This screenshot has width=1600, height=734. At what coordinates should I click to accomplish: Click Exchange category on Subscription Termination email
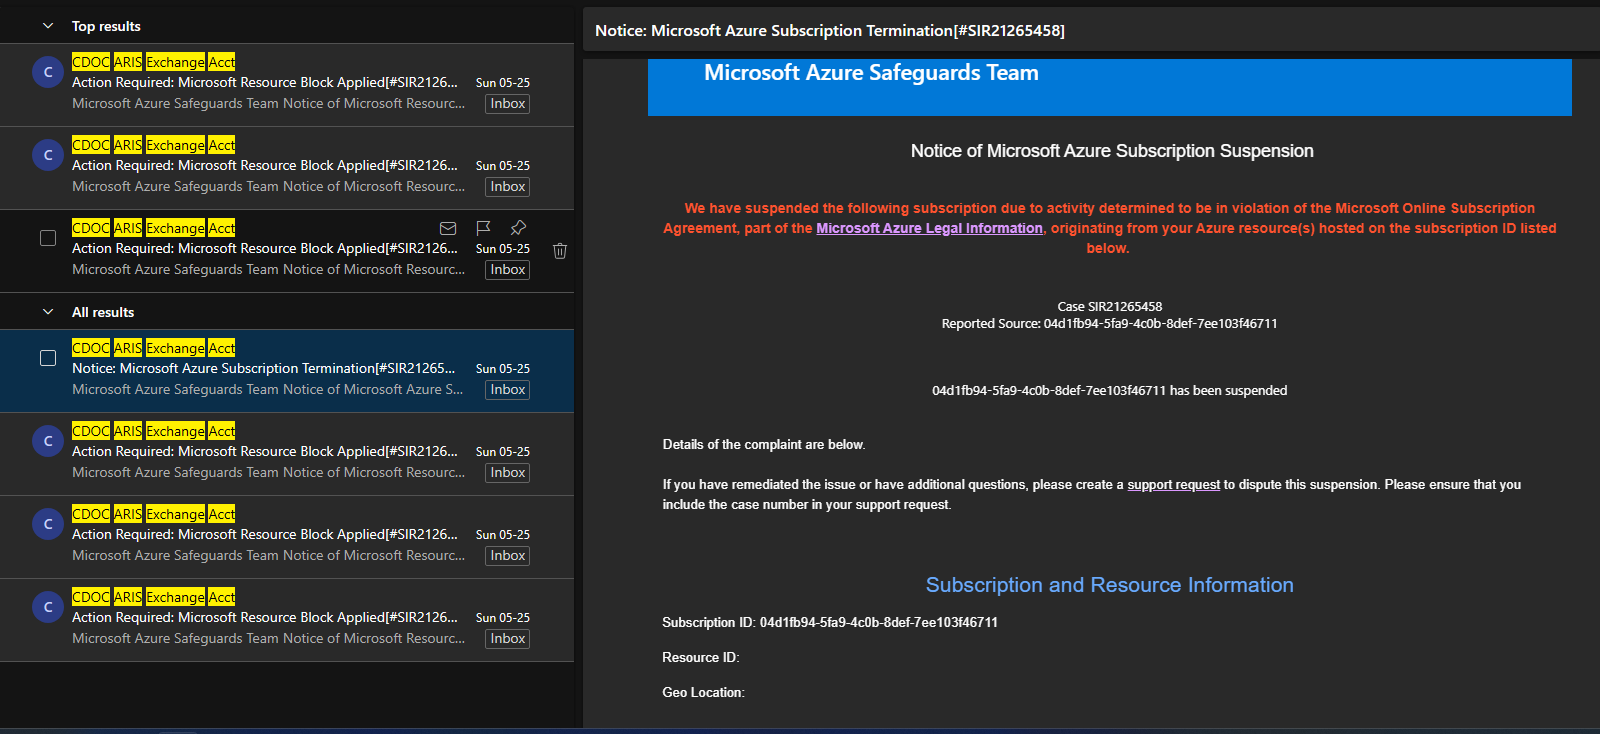(x=176, y=348)
